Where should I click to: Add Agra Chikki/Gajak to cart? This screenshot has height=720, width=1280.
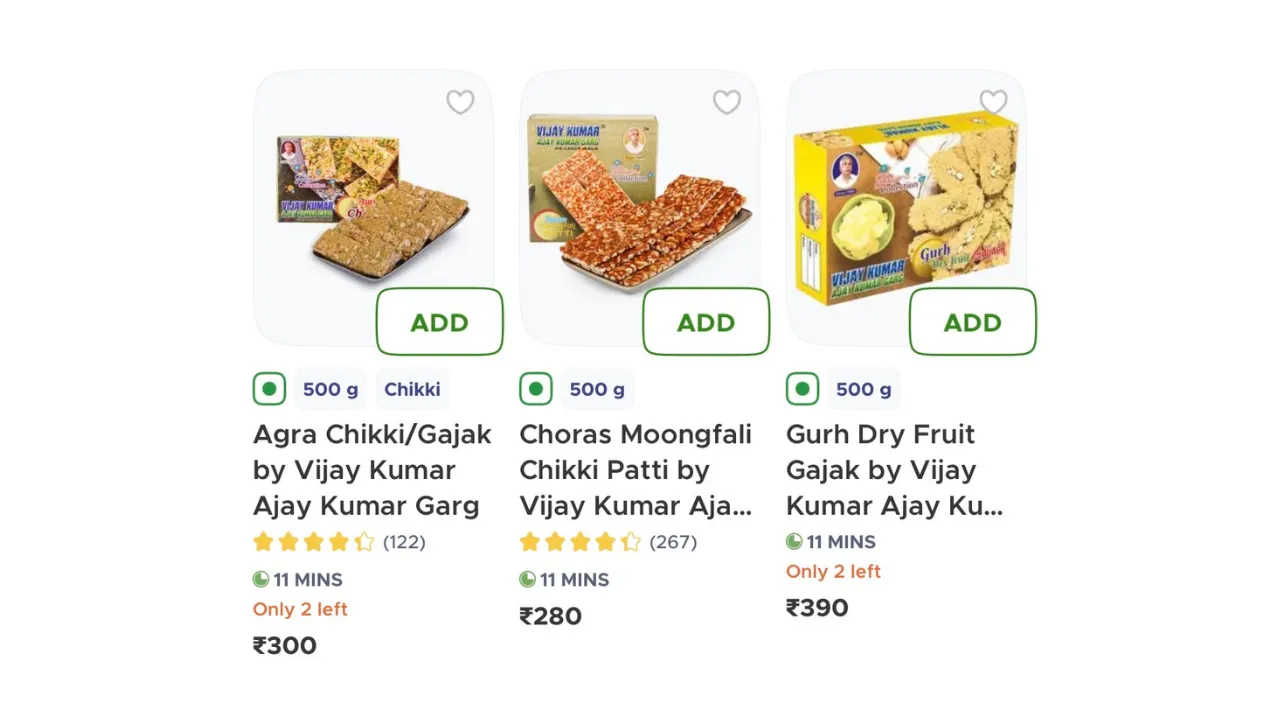(x=439, y=322)
